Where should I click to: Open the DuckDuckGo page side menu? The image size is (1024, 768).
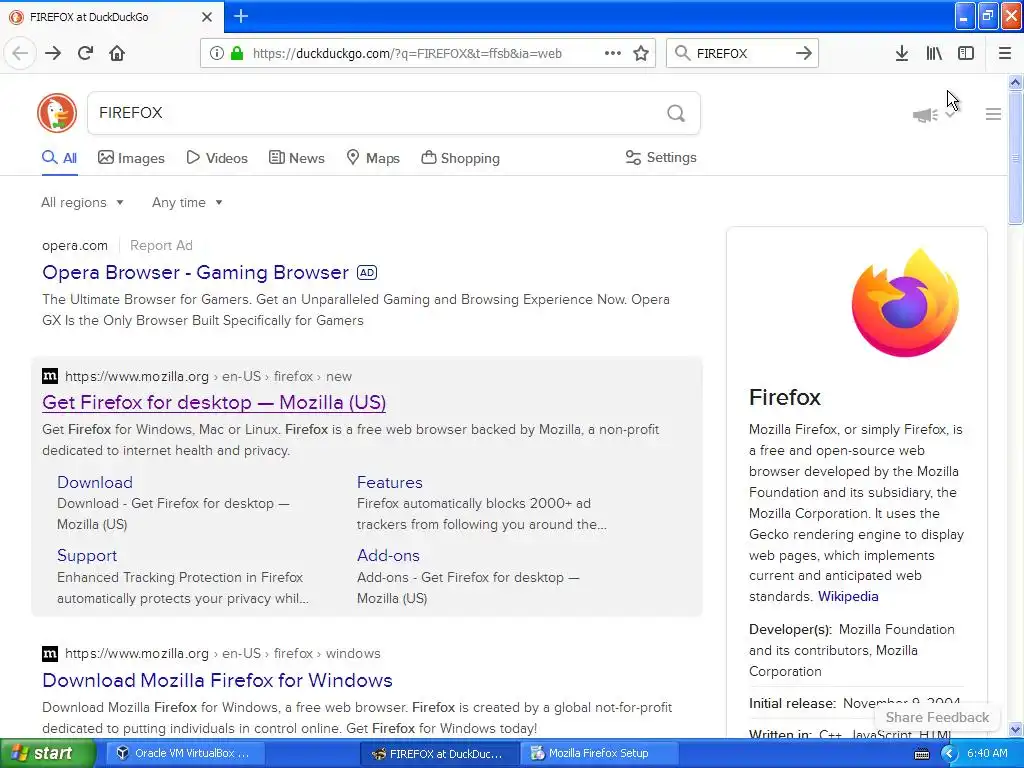coord(993,114)
